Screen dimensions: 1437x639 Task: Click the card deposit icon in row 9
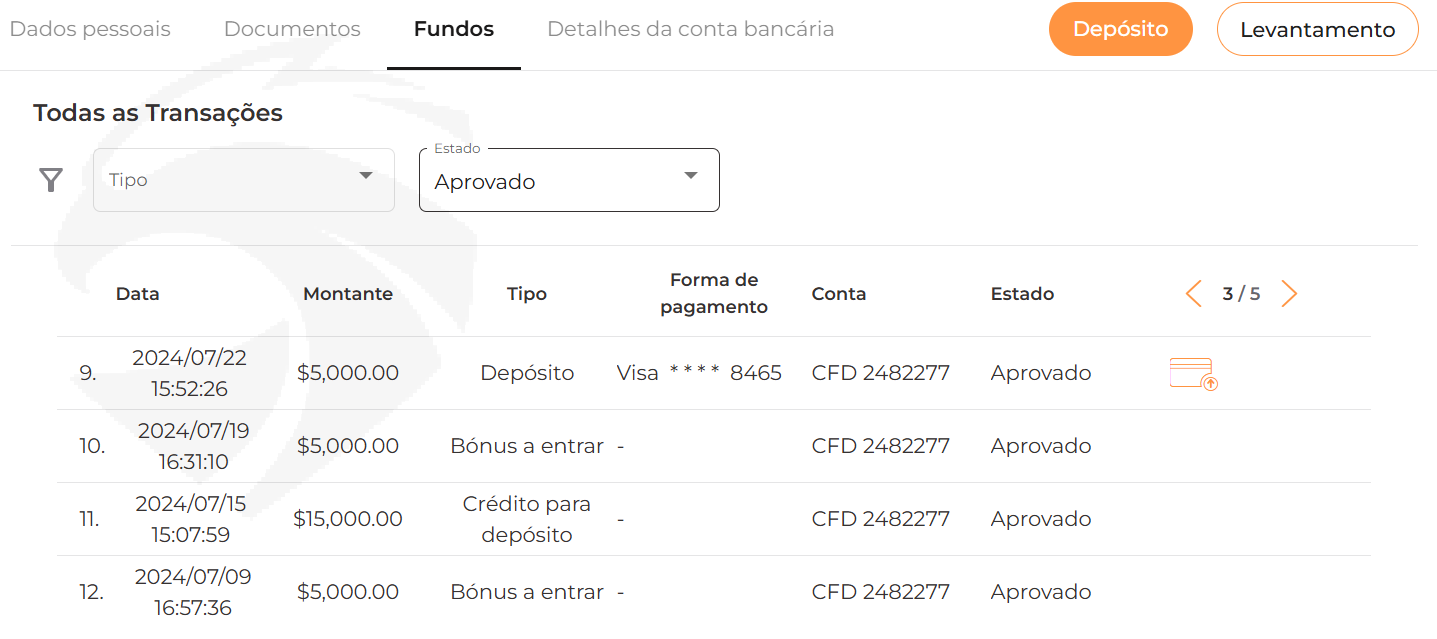coord(1193,374)
